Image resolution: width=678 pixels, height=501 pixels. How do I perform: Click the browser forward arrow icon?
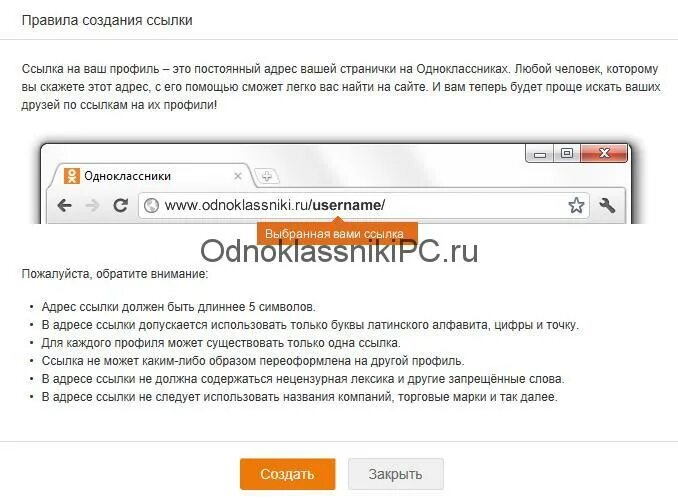point(92,205)
